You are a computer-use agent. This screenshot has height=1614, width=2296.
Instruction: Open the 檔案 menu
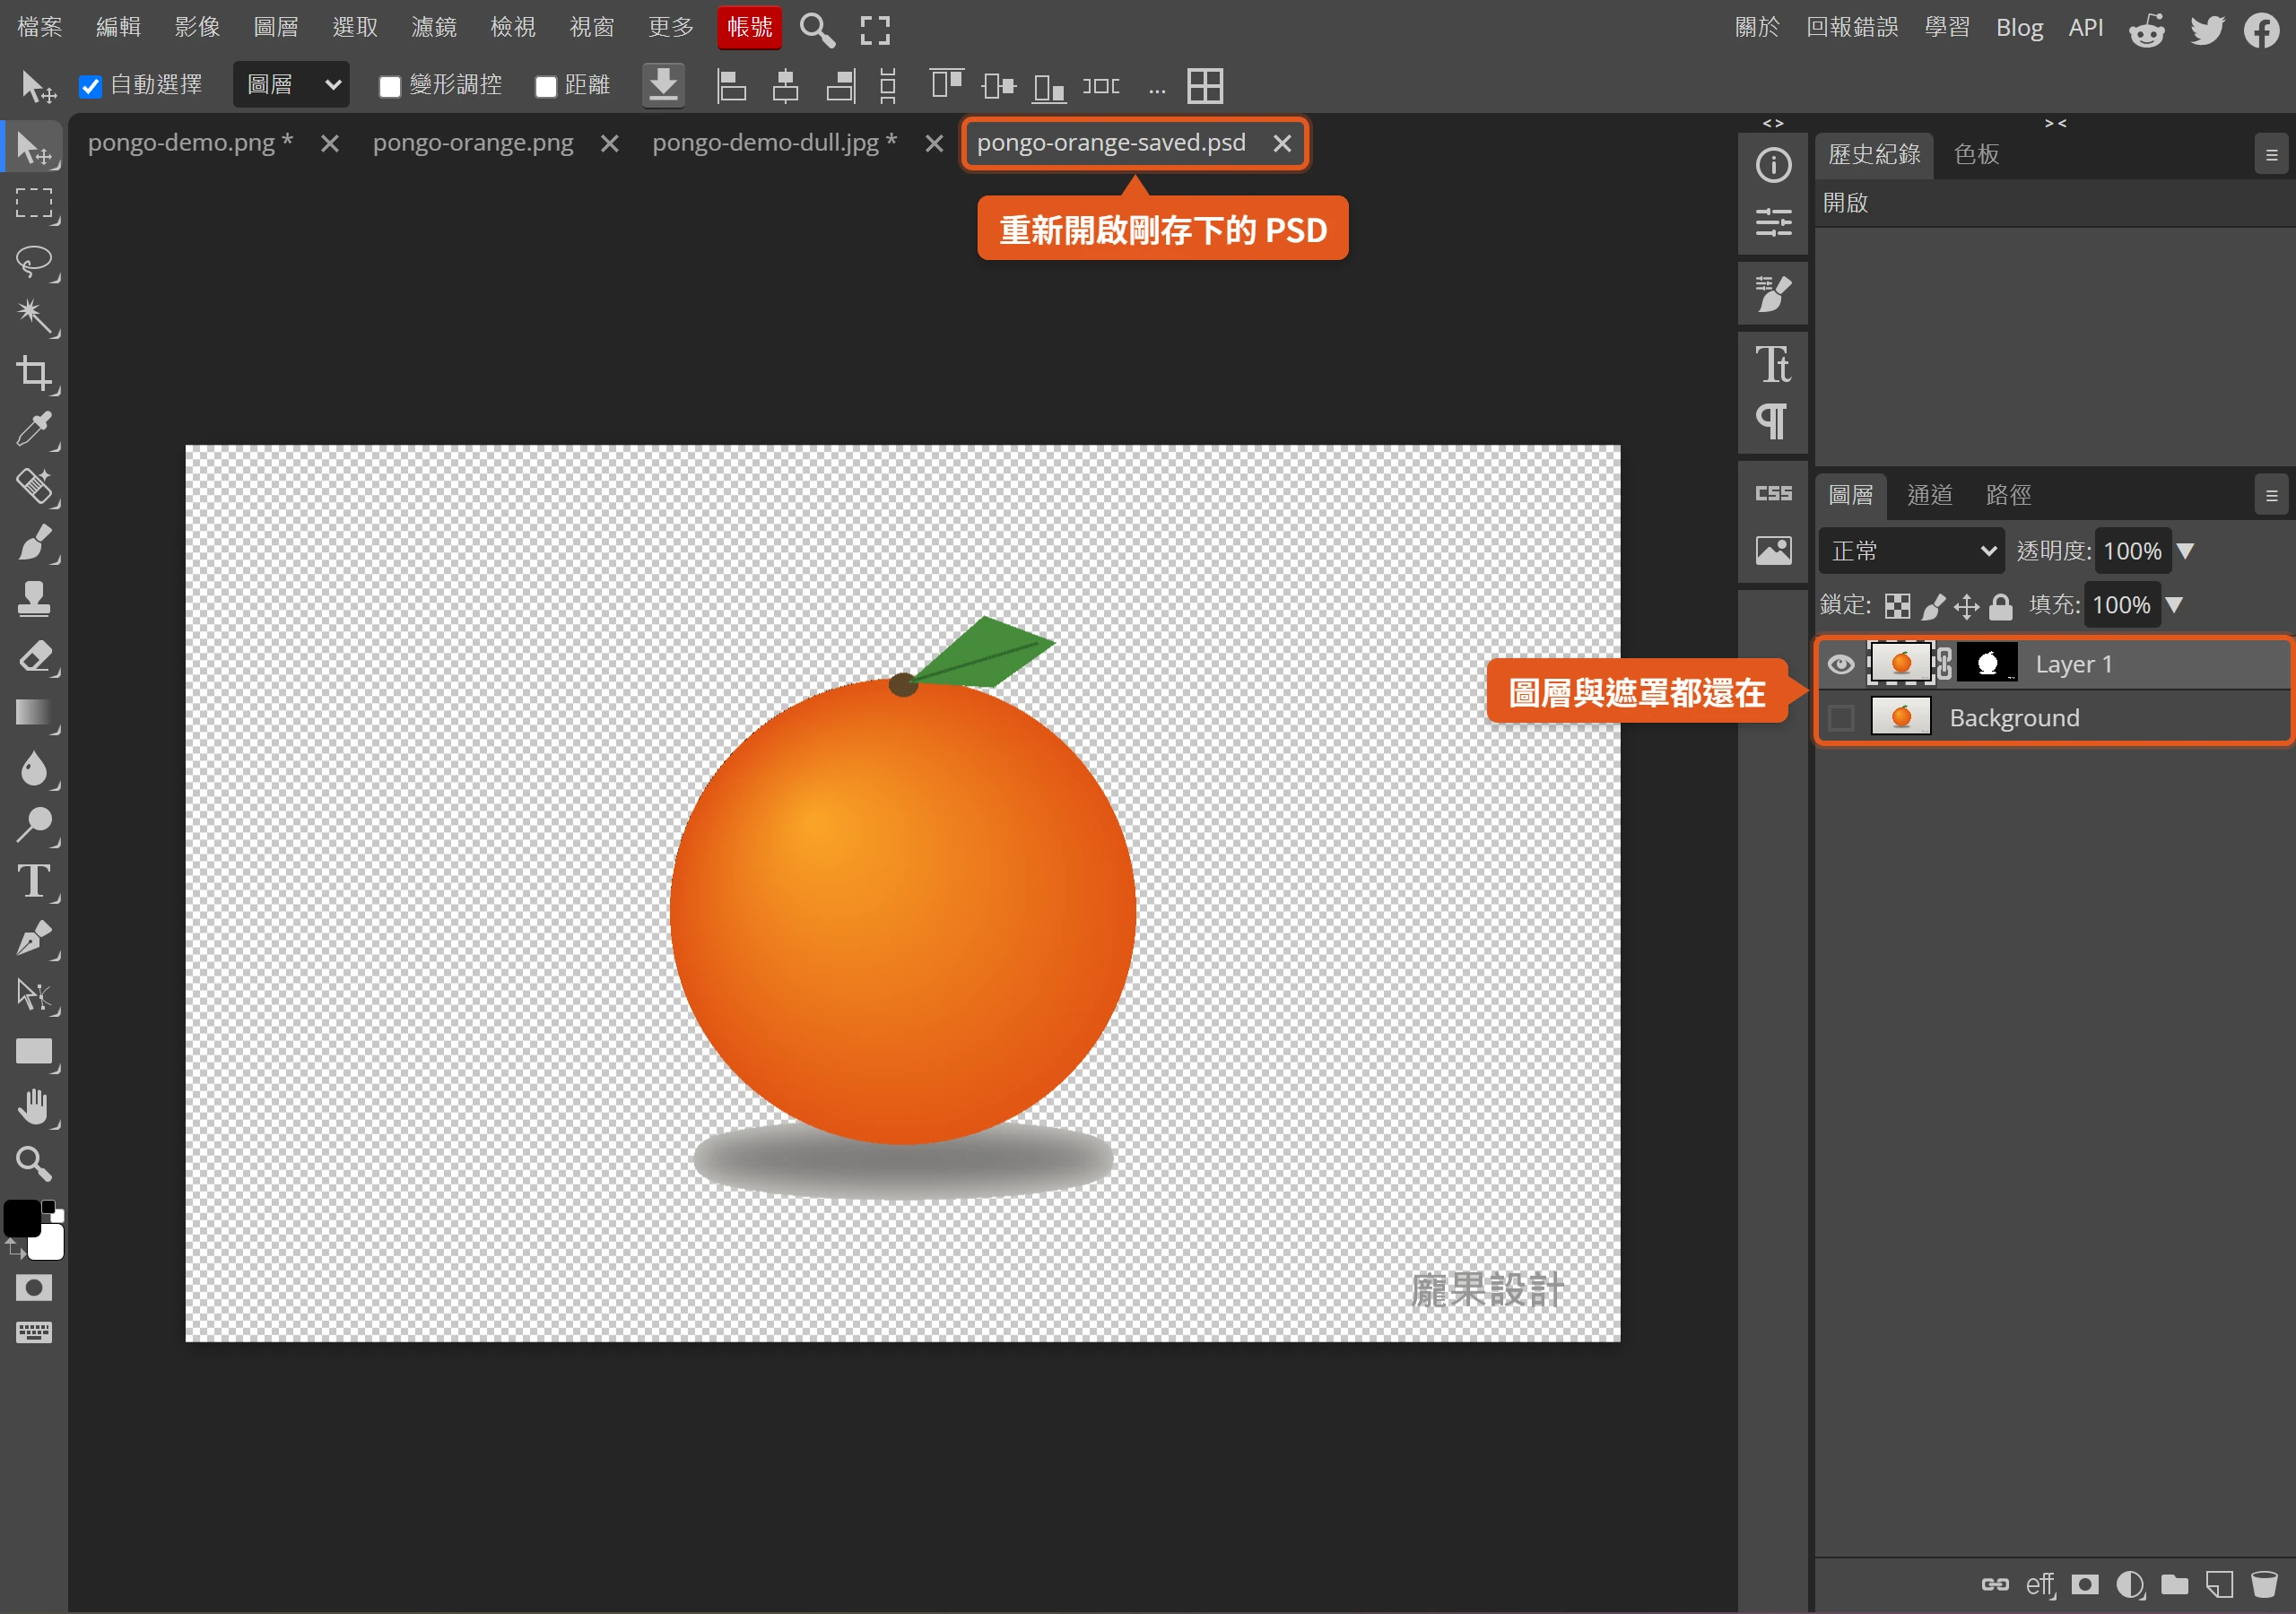point(40,28)
